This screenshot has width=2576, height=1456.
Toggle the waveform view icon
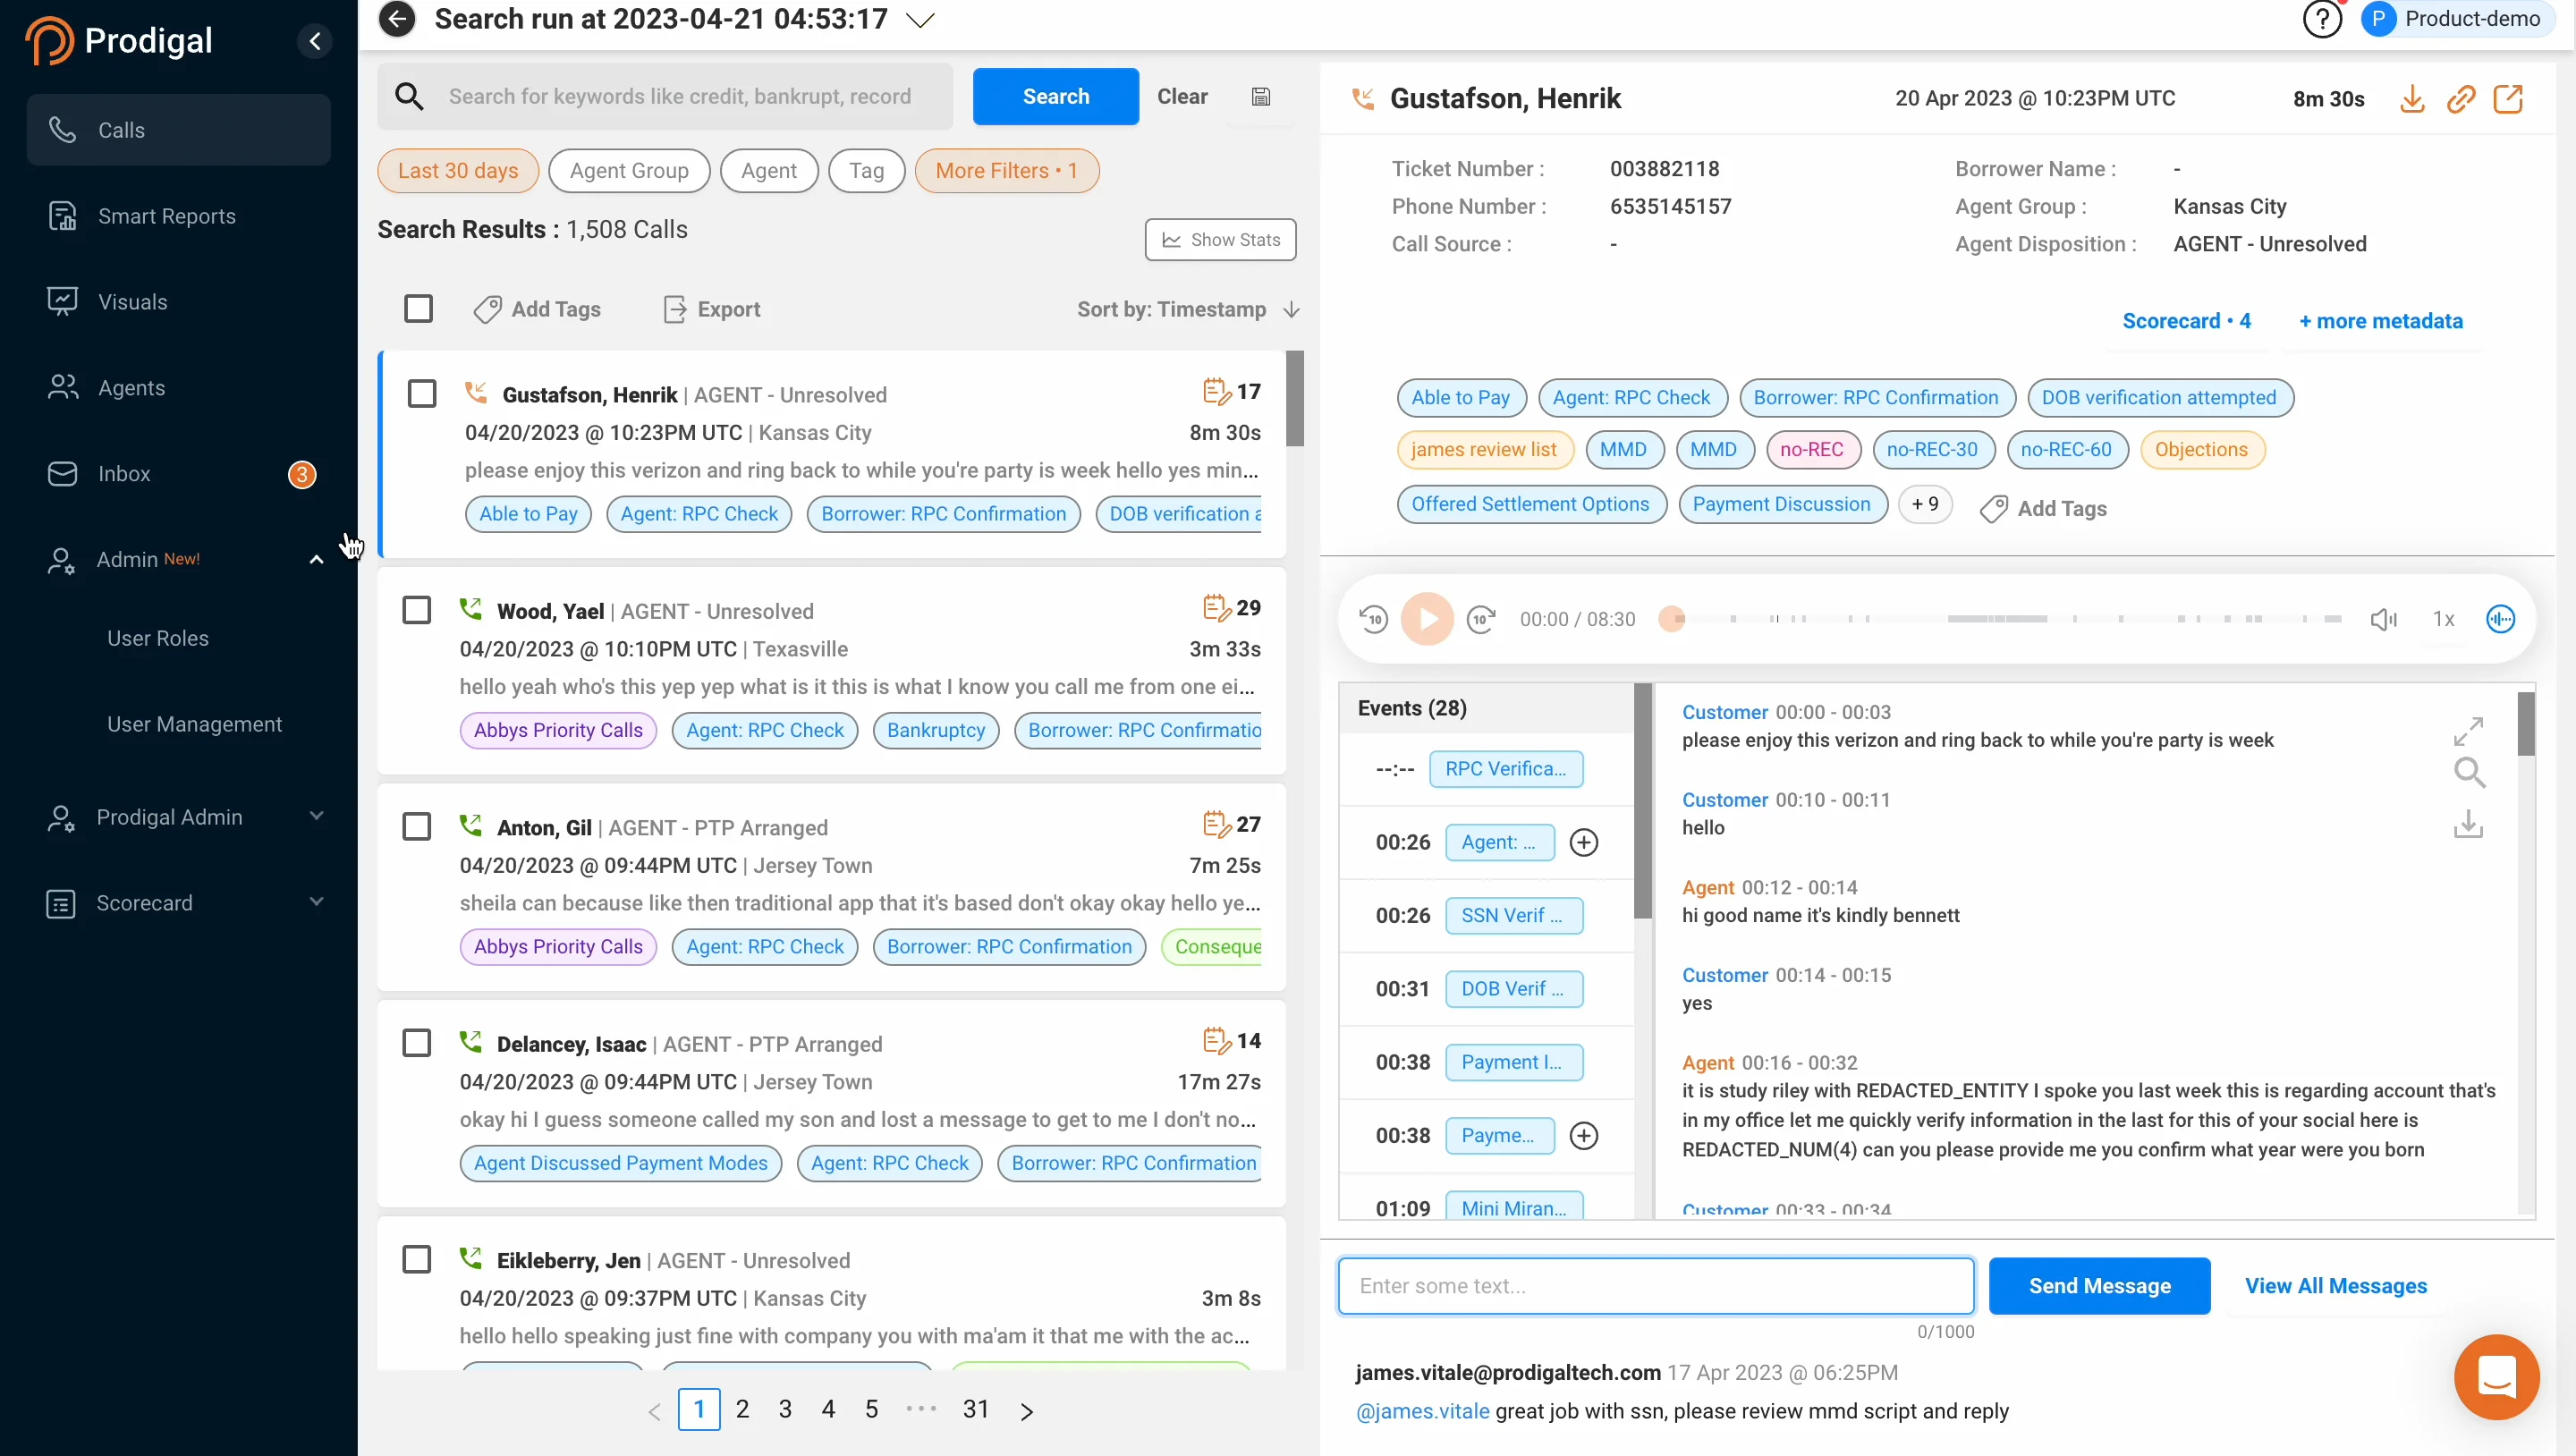pyautogui.click(x=2500, y=619)
